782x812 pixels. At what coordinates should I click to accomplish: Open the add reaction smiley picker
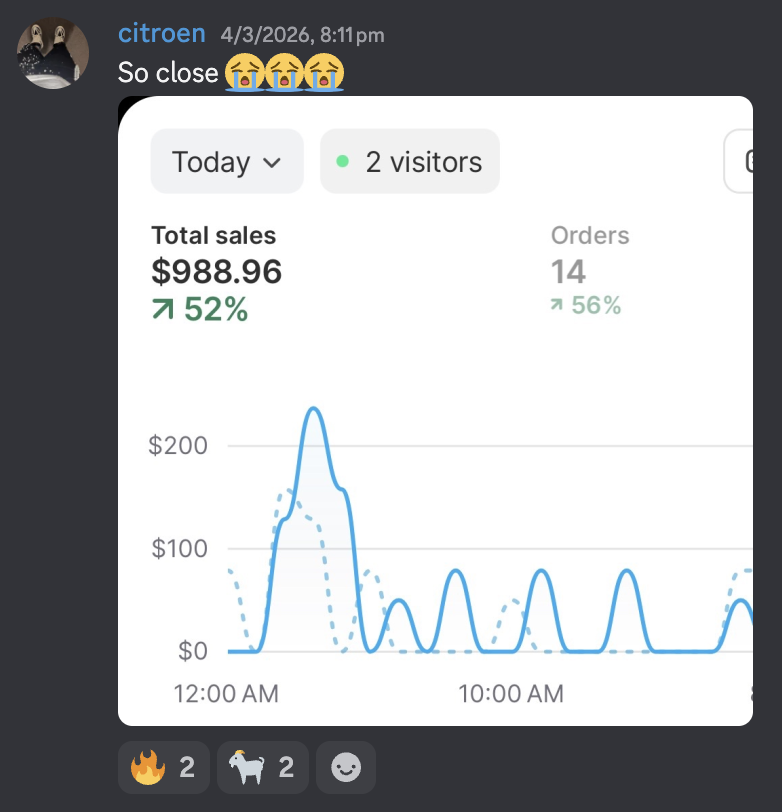[346, 767]
